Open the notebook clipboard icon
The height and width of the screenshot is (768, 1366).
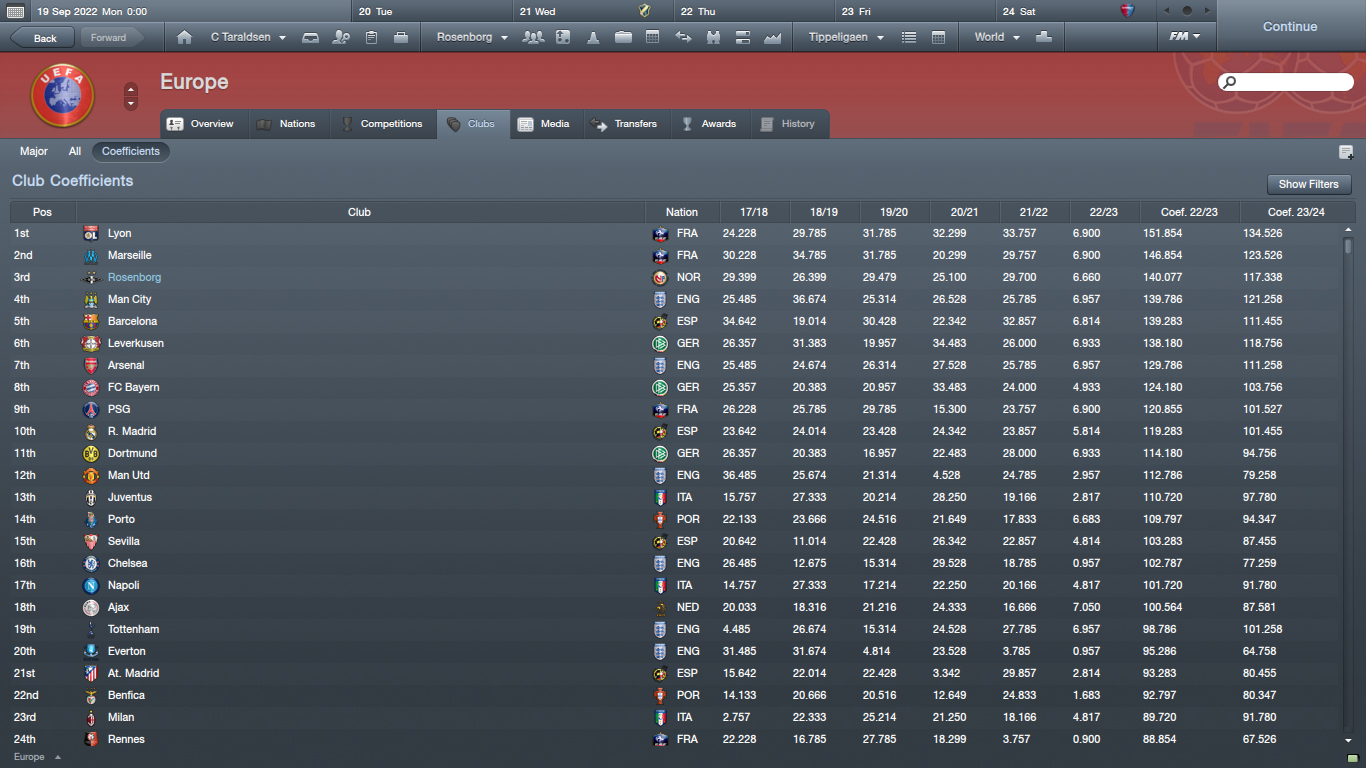point(371,37)
